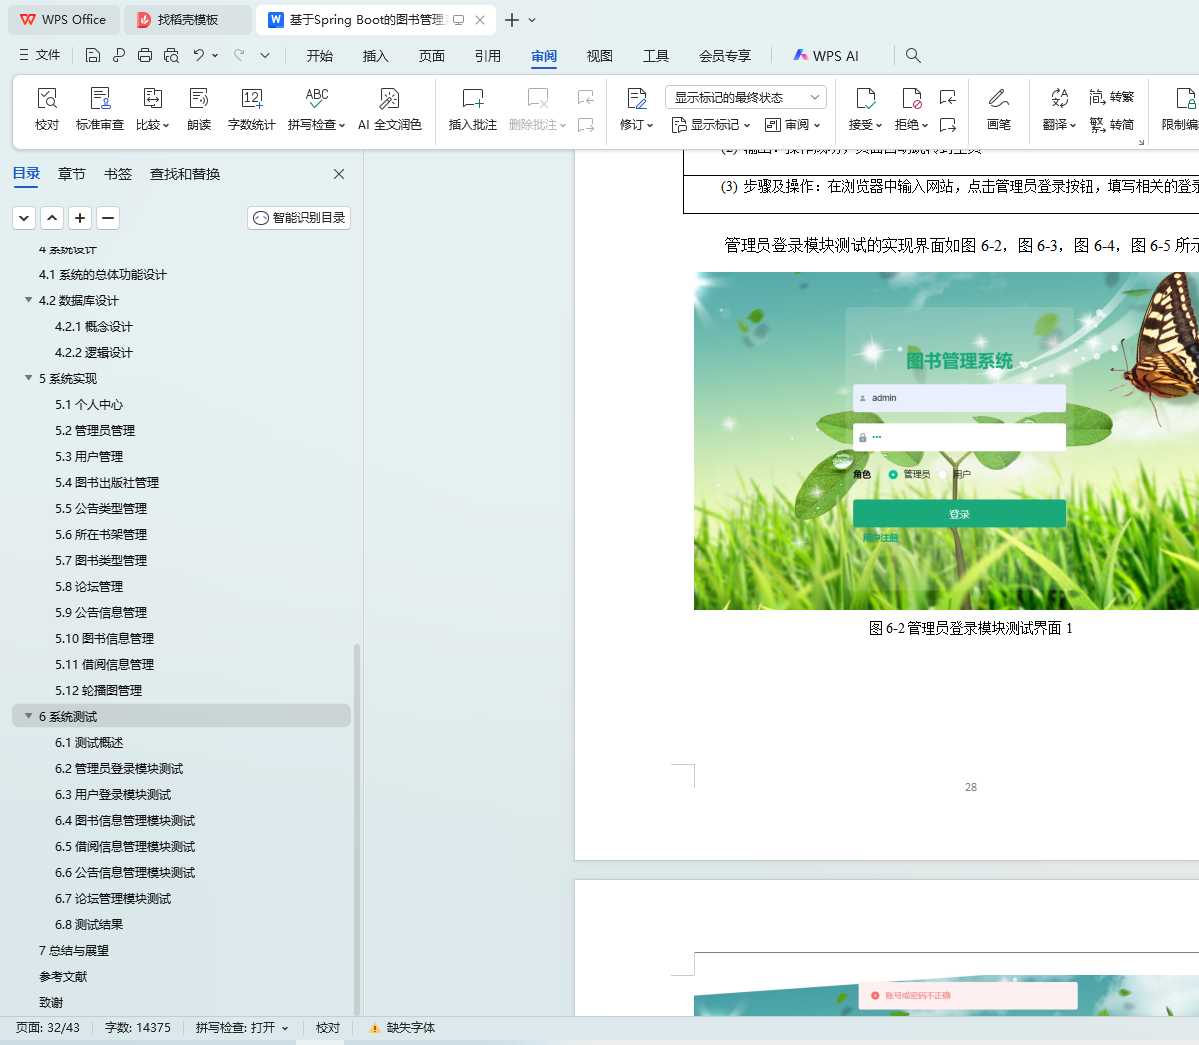This screenshot has width=1199, height=1045.
Task: Switch to the 视图 ribbon tab
Action: coord(600,56)
